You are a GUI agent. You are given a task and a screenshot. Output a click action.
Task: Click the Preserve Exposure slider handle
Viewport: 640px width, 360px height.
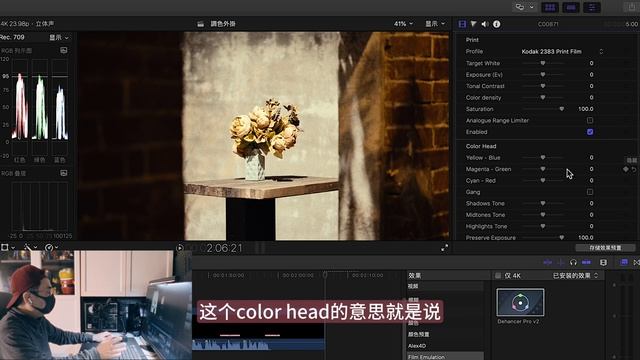562,238
